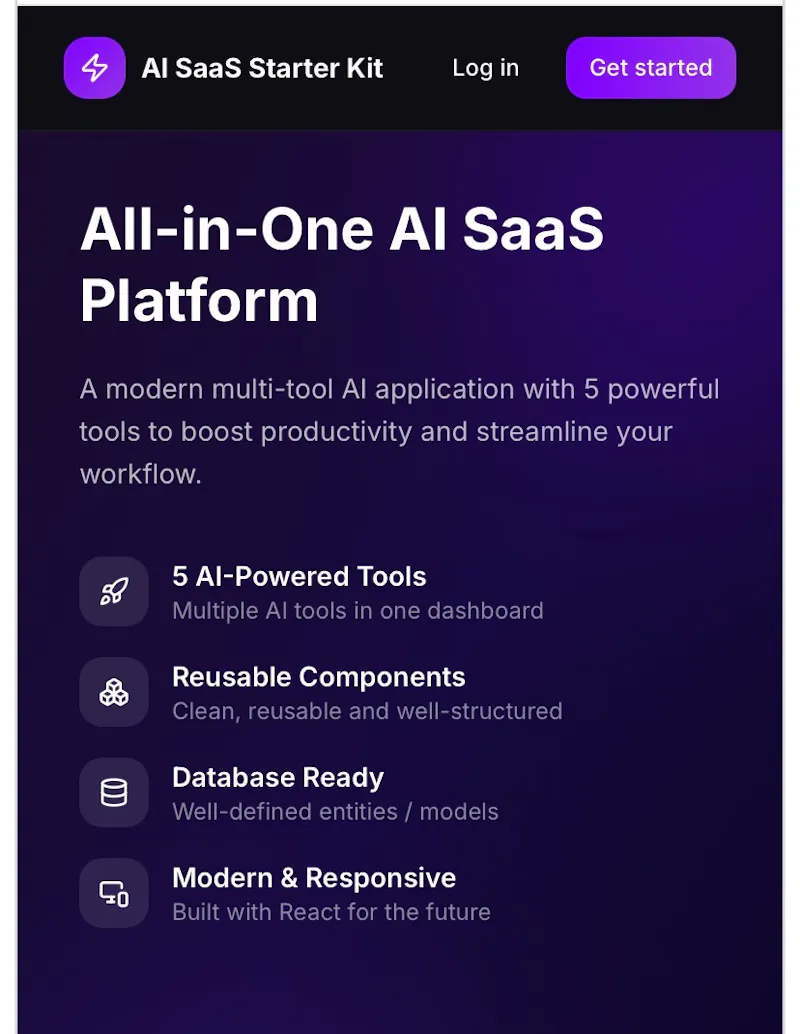
Task: Click 'Multiple AI tools in one dashboard' subtitle
Action: click(x=357, y=611)
